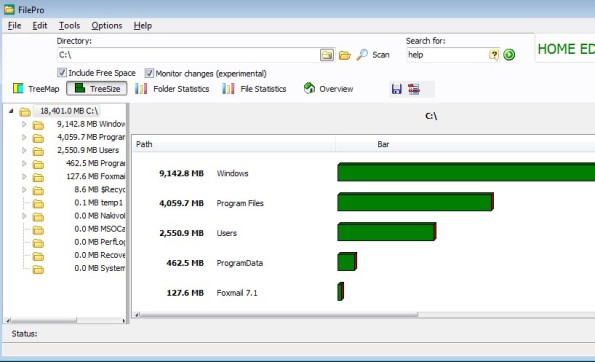Viewport: 595px width, 362px height.
Task: Expand the 462.5 MB ProgramData tree node
Action: click(24, 164)
